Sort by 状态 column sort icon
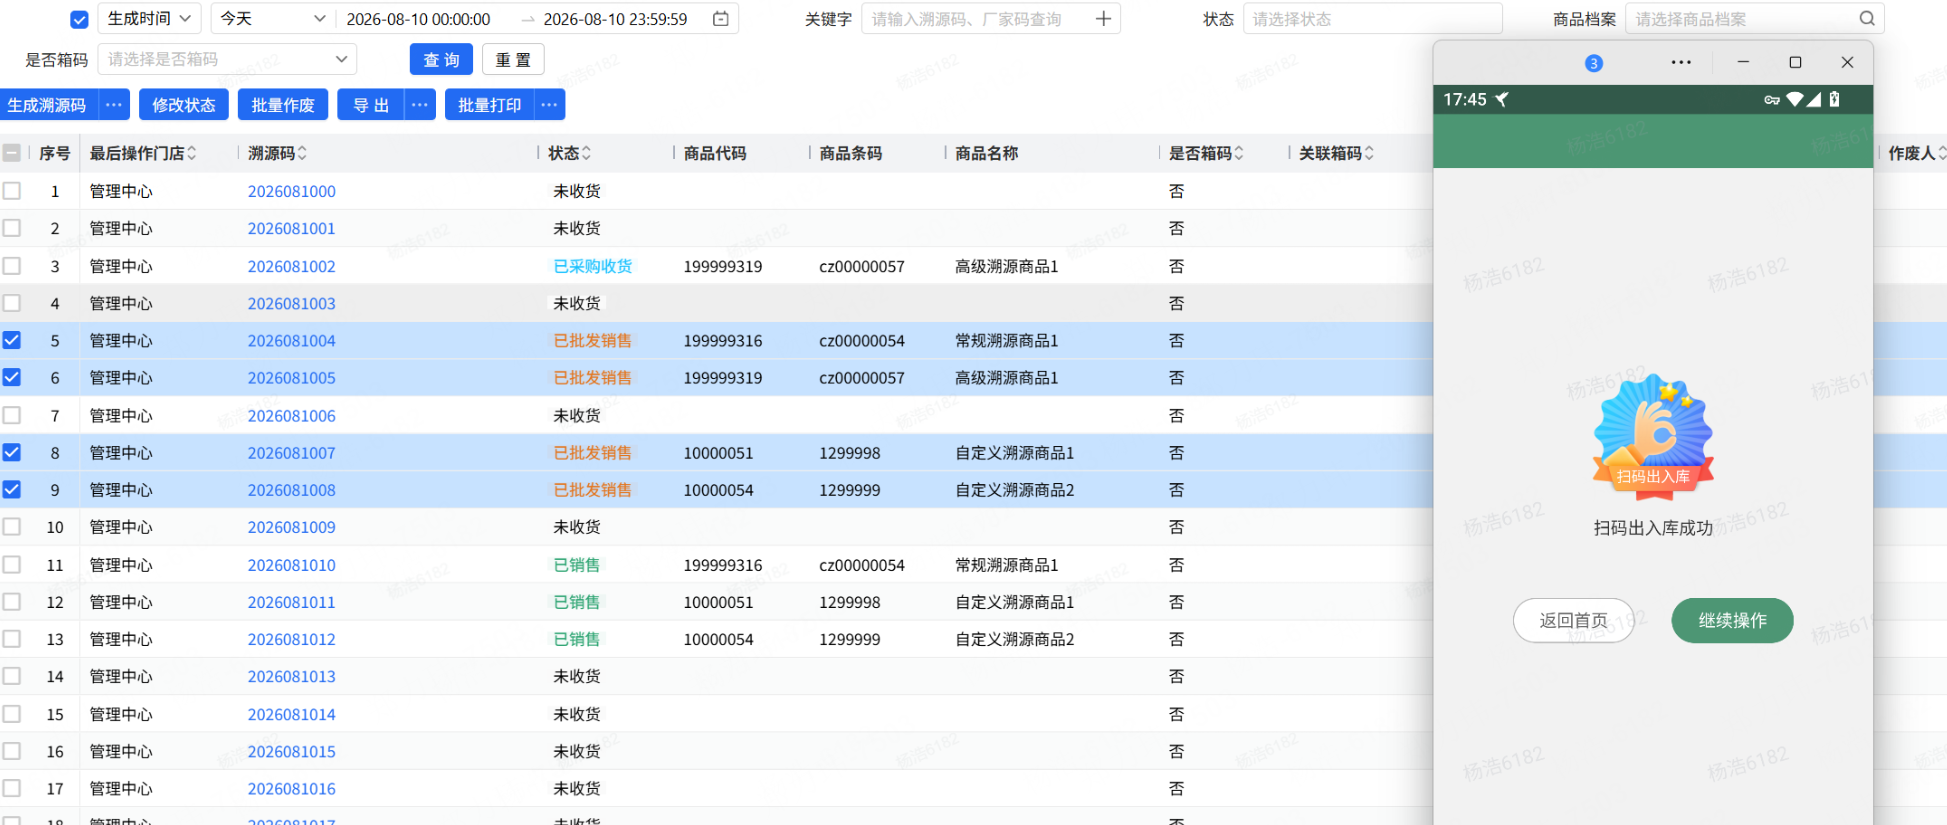 [586, 153]
